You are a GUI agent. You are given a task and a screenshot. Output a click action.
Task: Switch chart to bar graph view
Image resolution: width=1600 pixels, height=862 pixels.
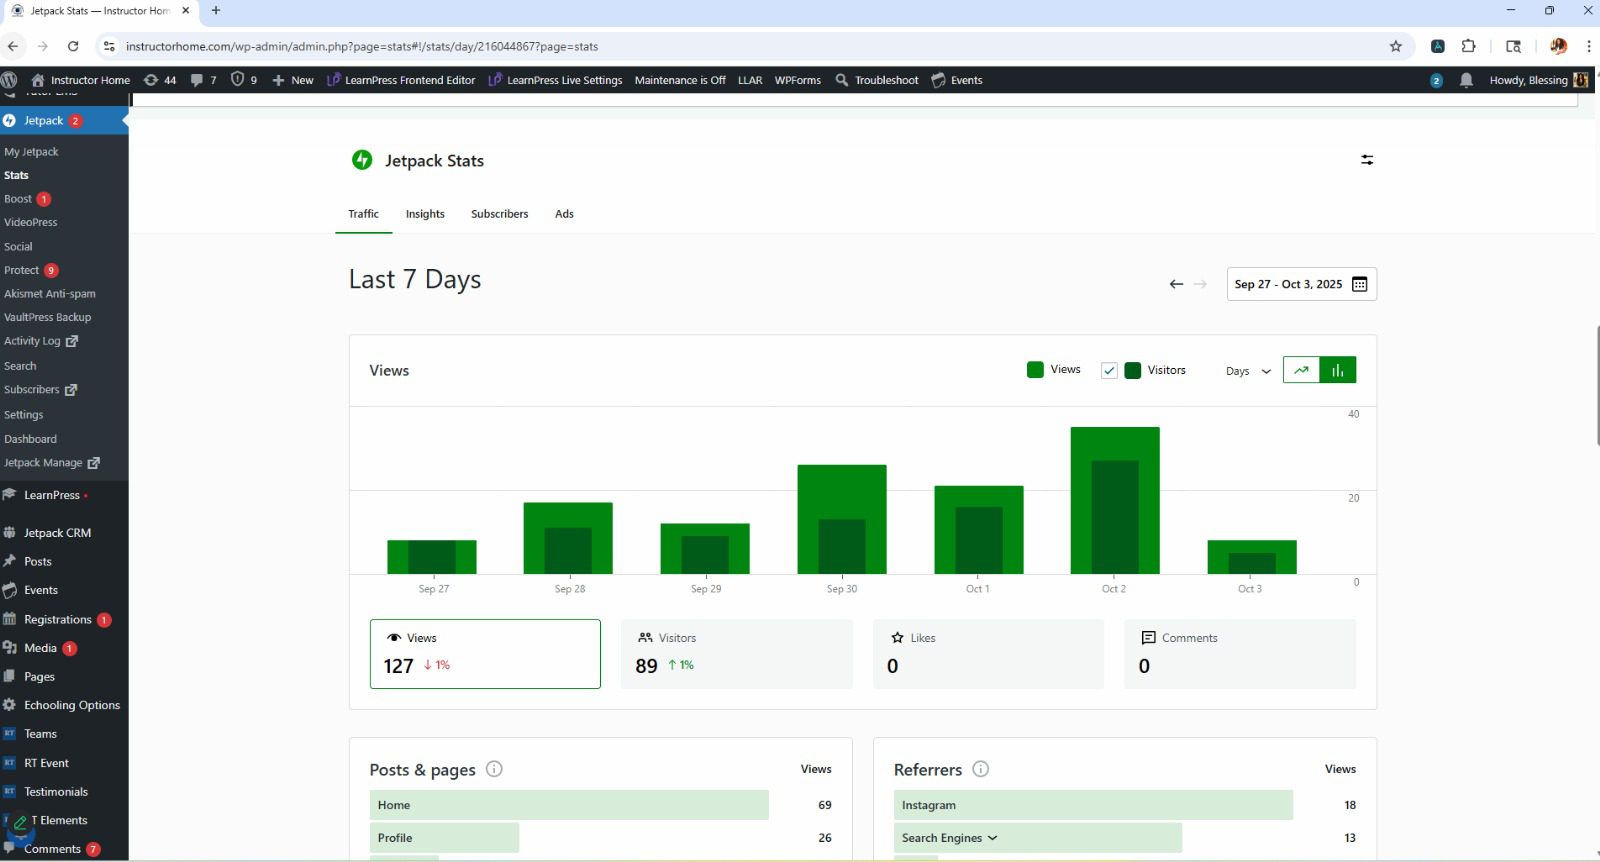pyautogui.click(x=1338, y=370)
